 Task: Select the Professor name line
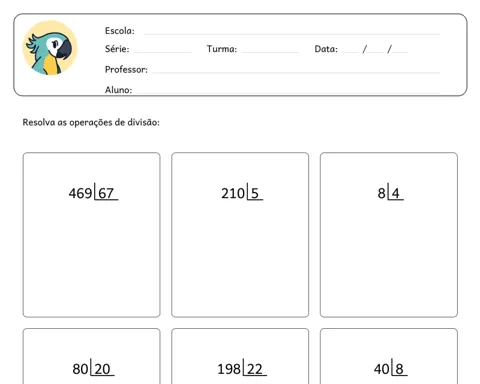[x=296, y=72]
